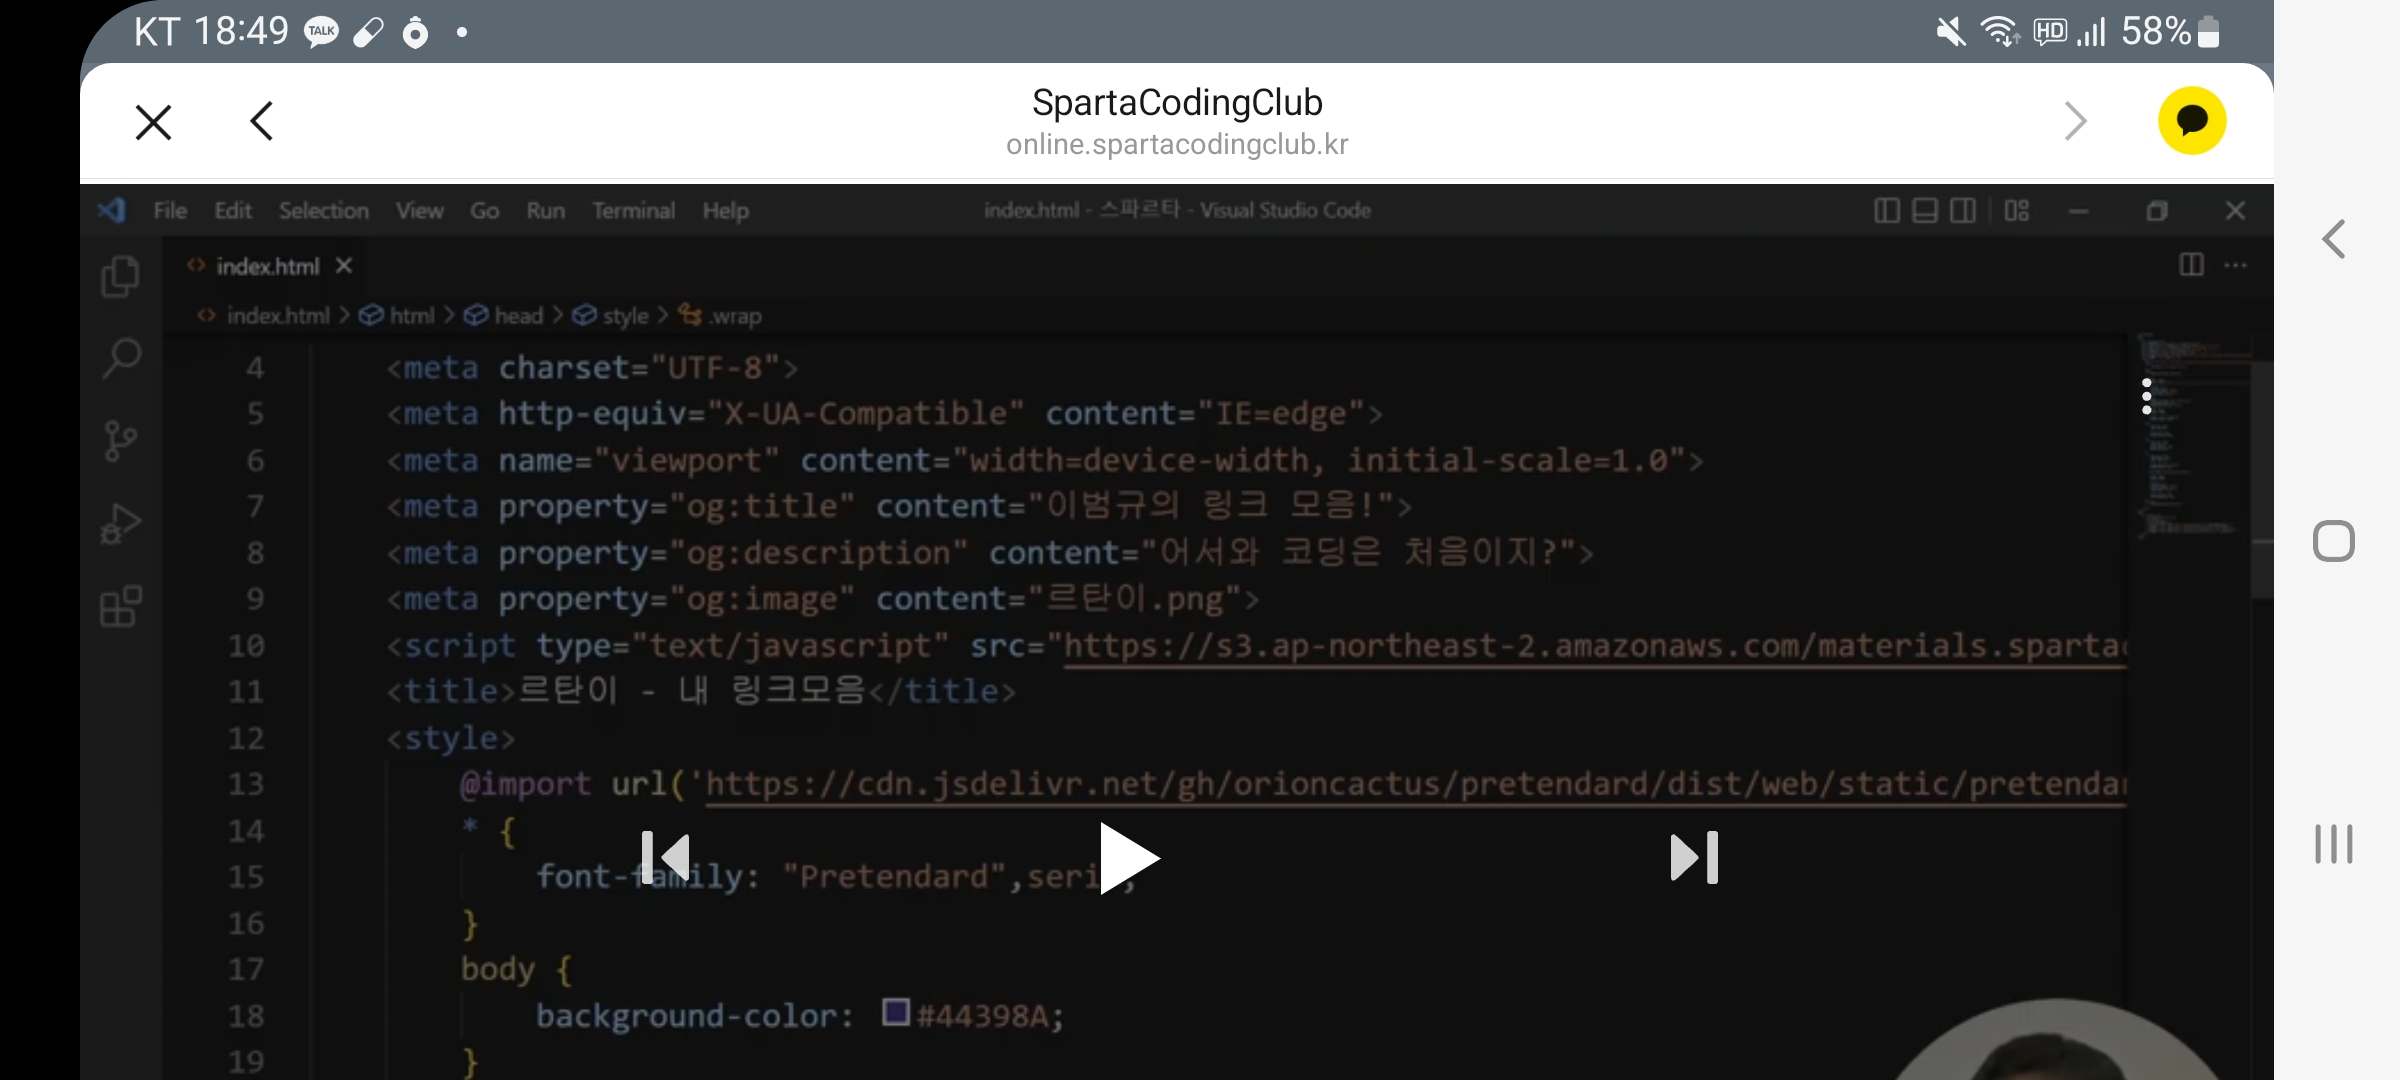
Task: Click index.html in the breadcrumb
Action: [x=278, y=316]
